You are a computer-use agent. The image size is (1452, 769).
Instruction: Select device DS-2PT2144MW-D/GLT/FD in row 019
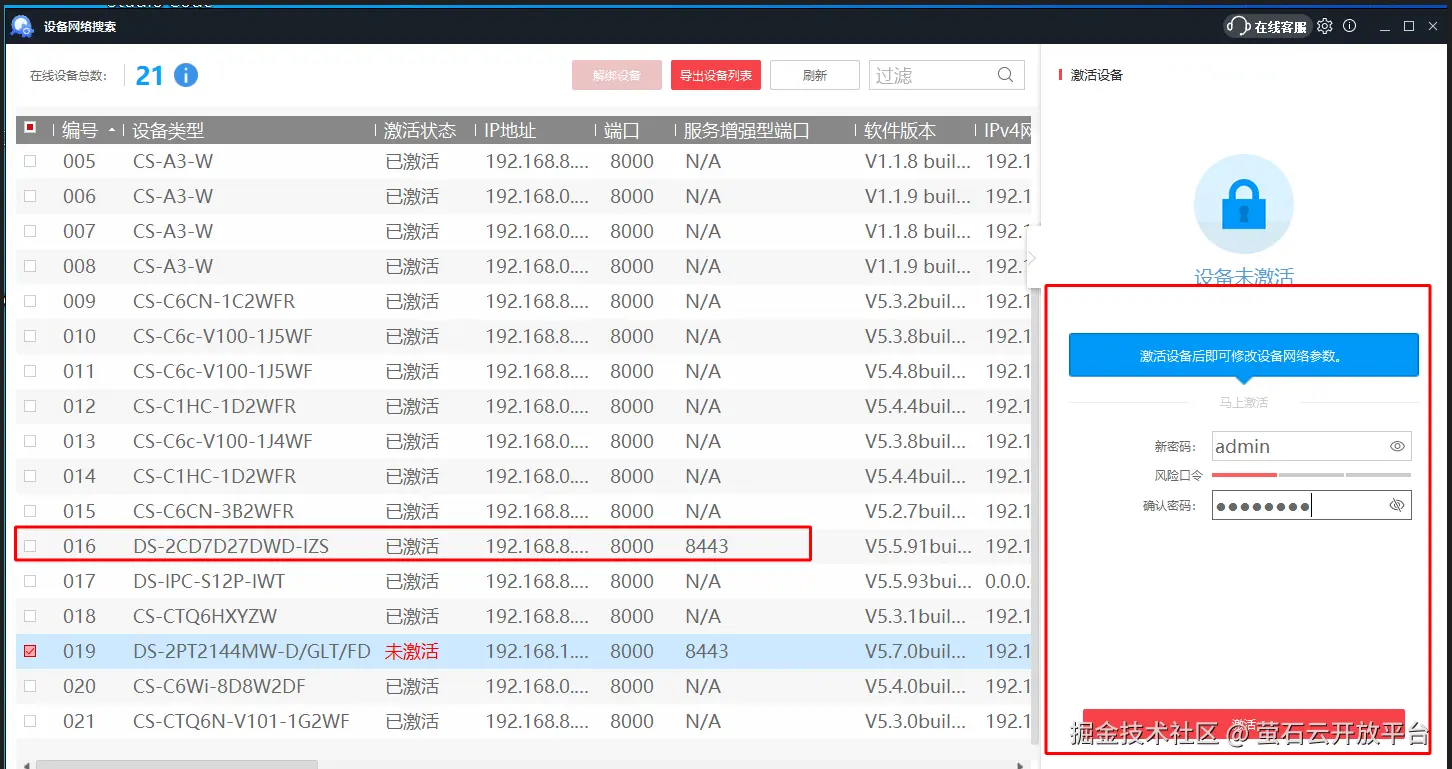tap(252, 651)
